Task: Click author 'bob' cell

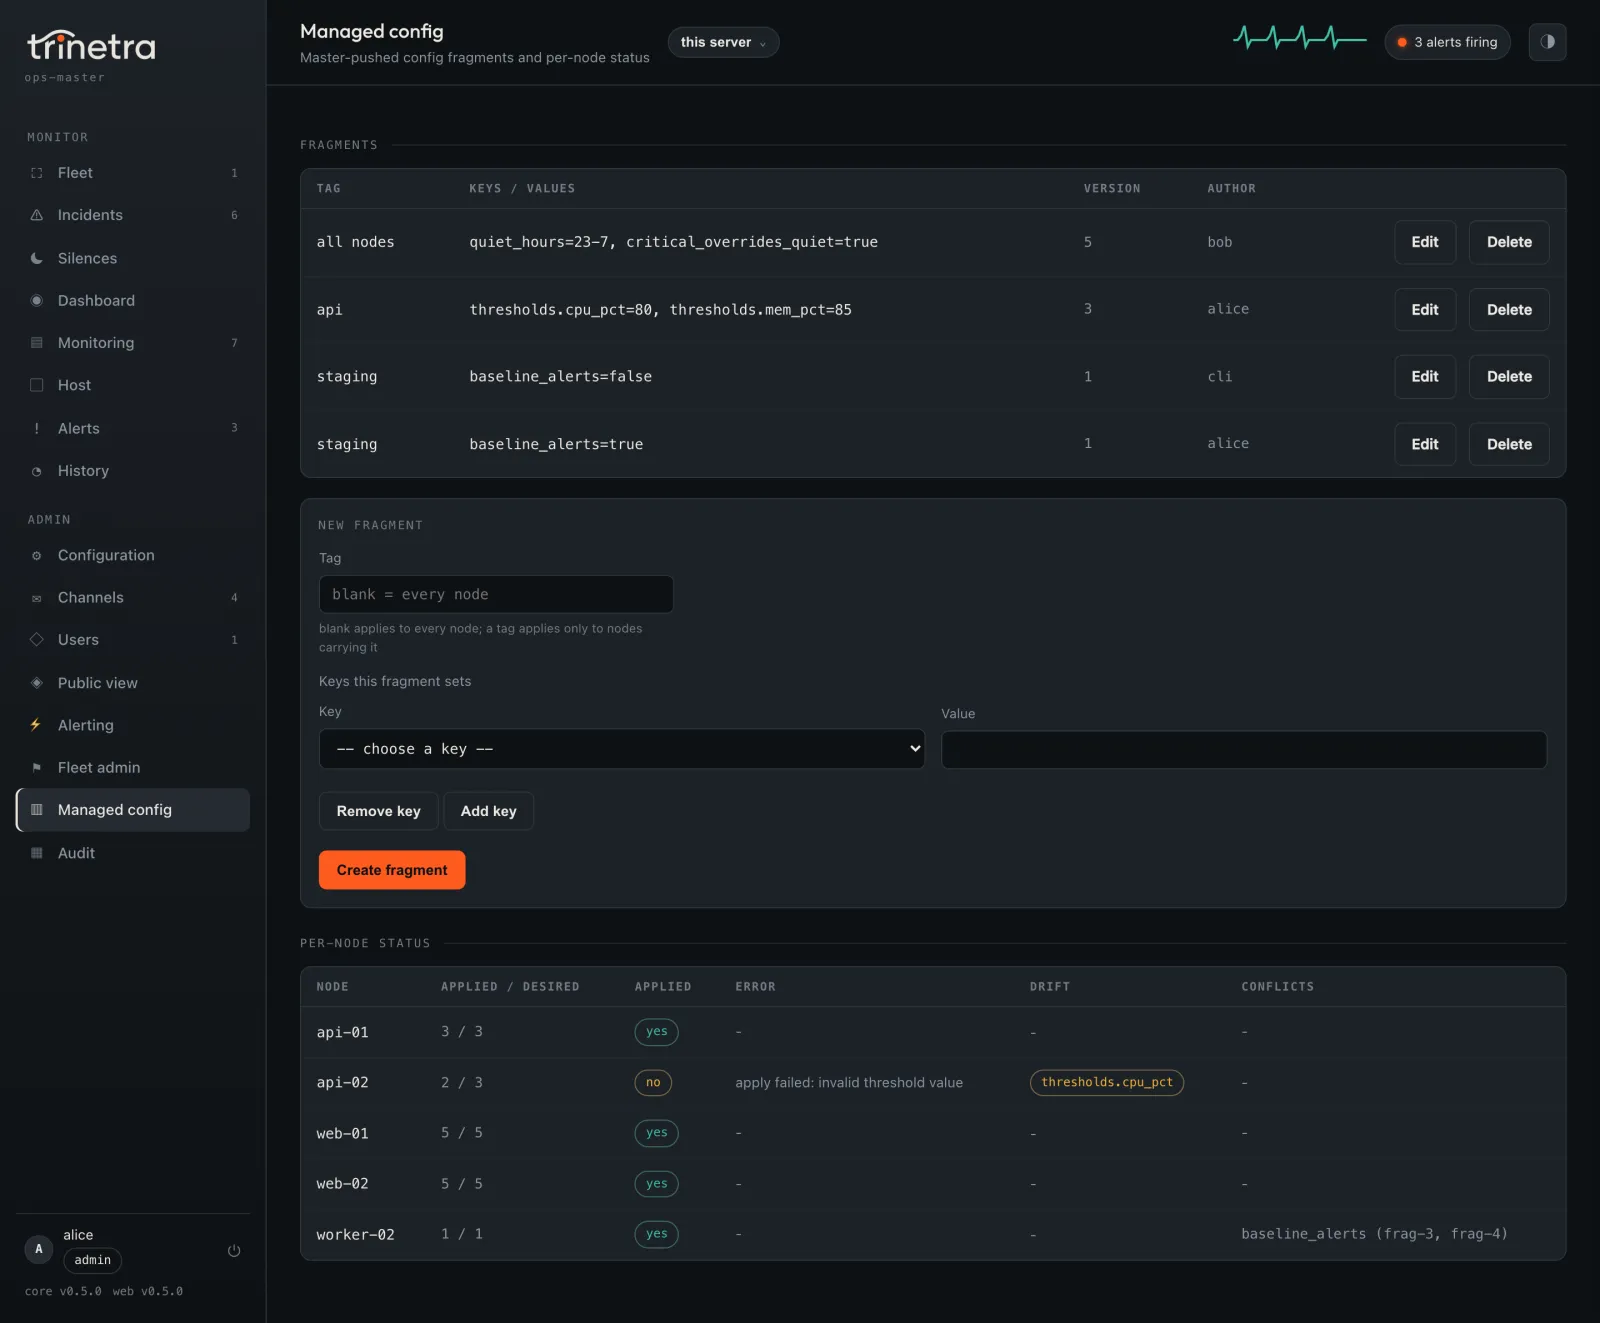Action: pos(1219,242)
